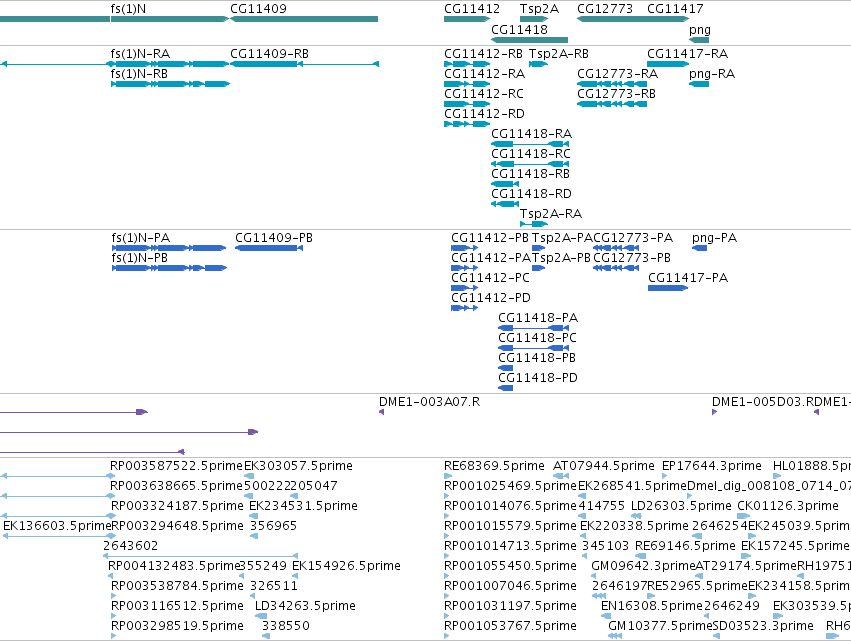Click protein label CG12773-PB

click(632, 258)
